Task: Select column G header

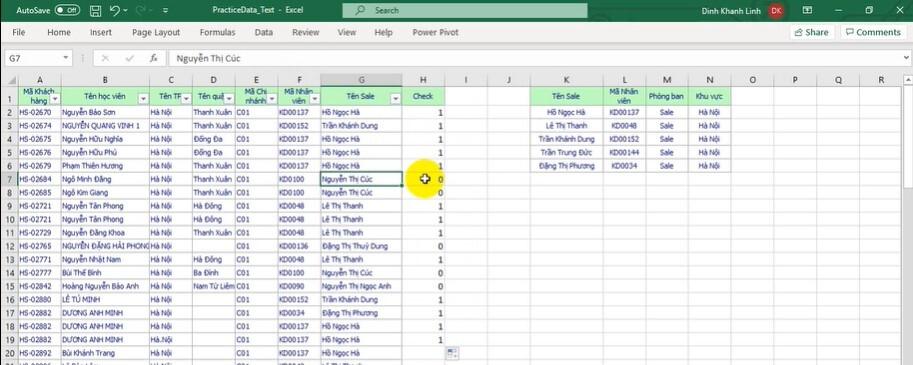Action: click(361, 80)
